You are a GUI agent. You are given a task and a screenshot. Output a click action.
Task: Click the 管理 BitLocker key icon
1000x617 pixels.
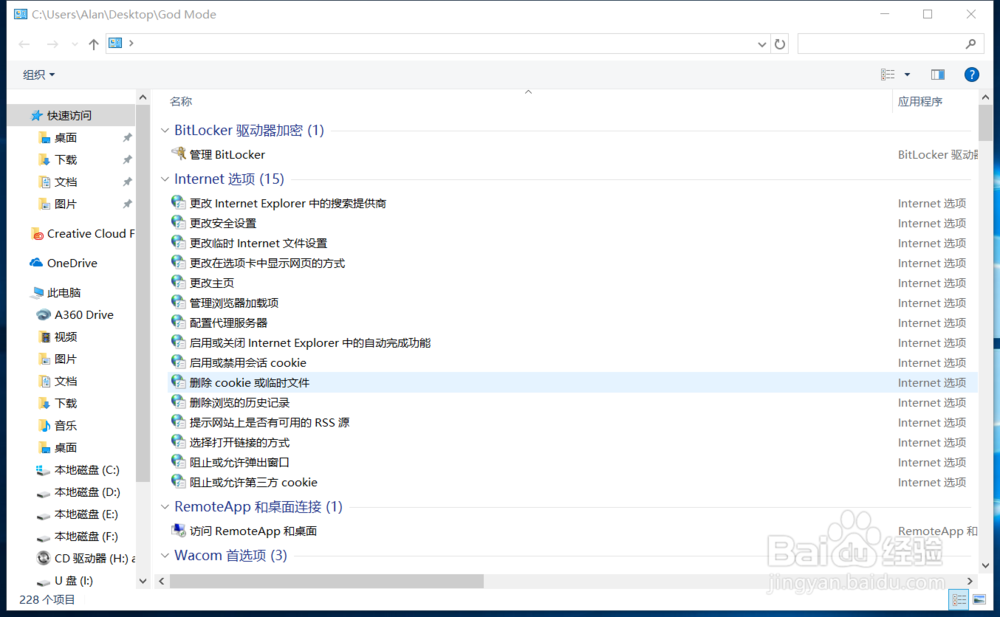[x=179, y=154]
